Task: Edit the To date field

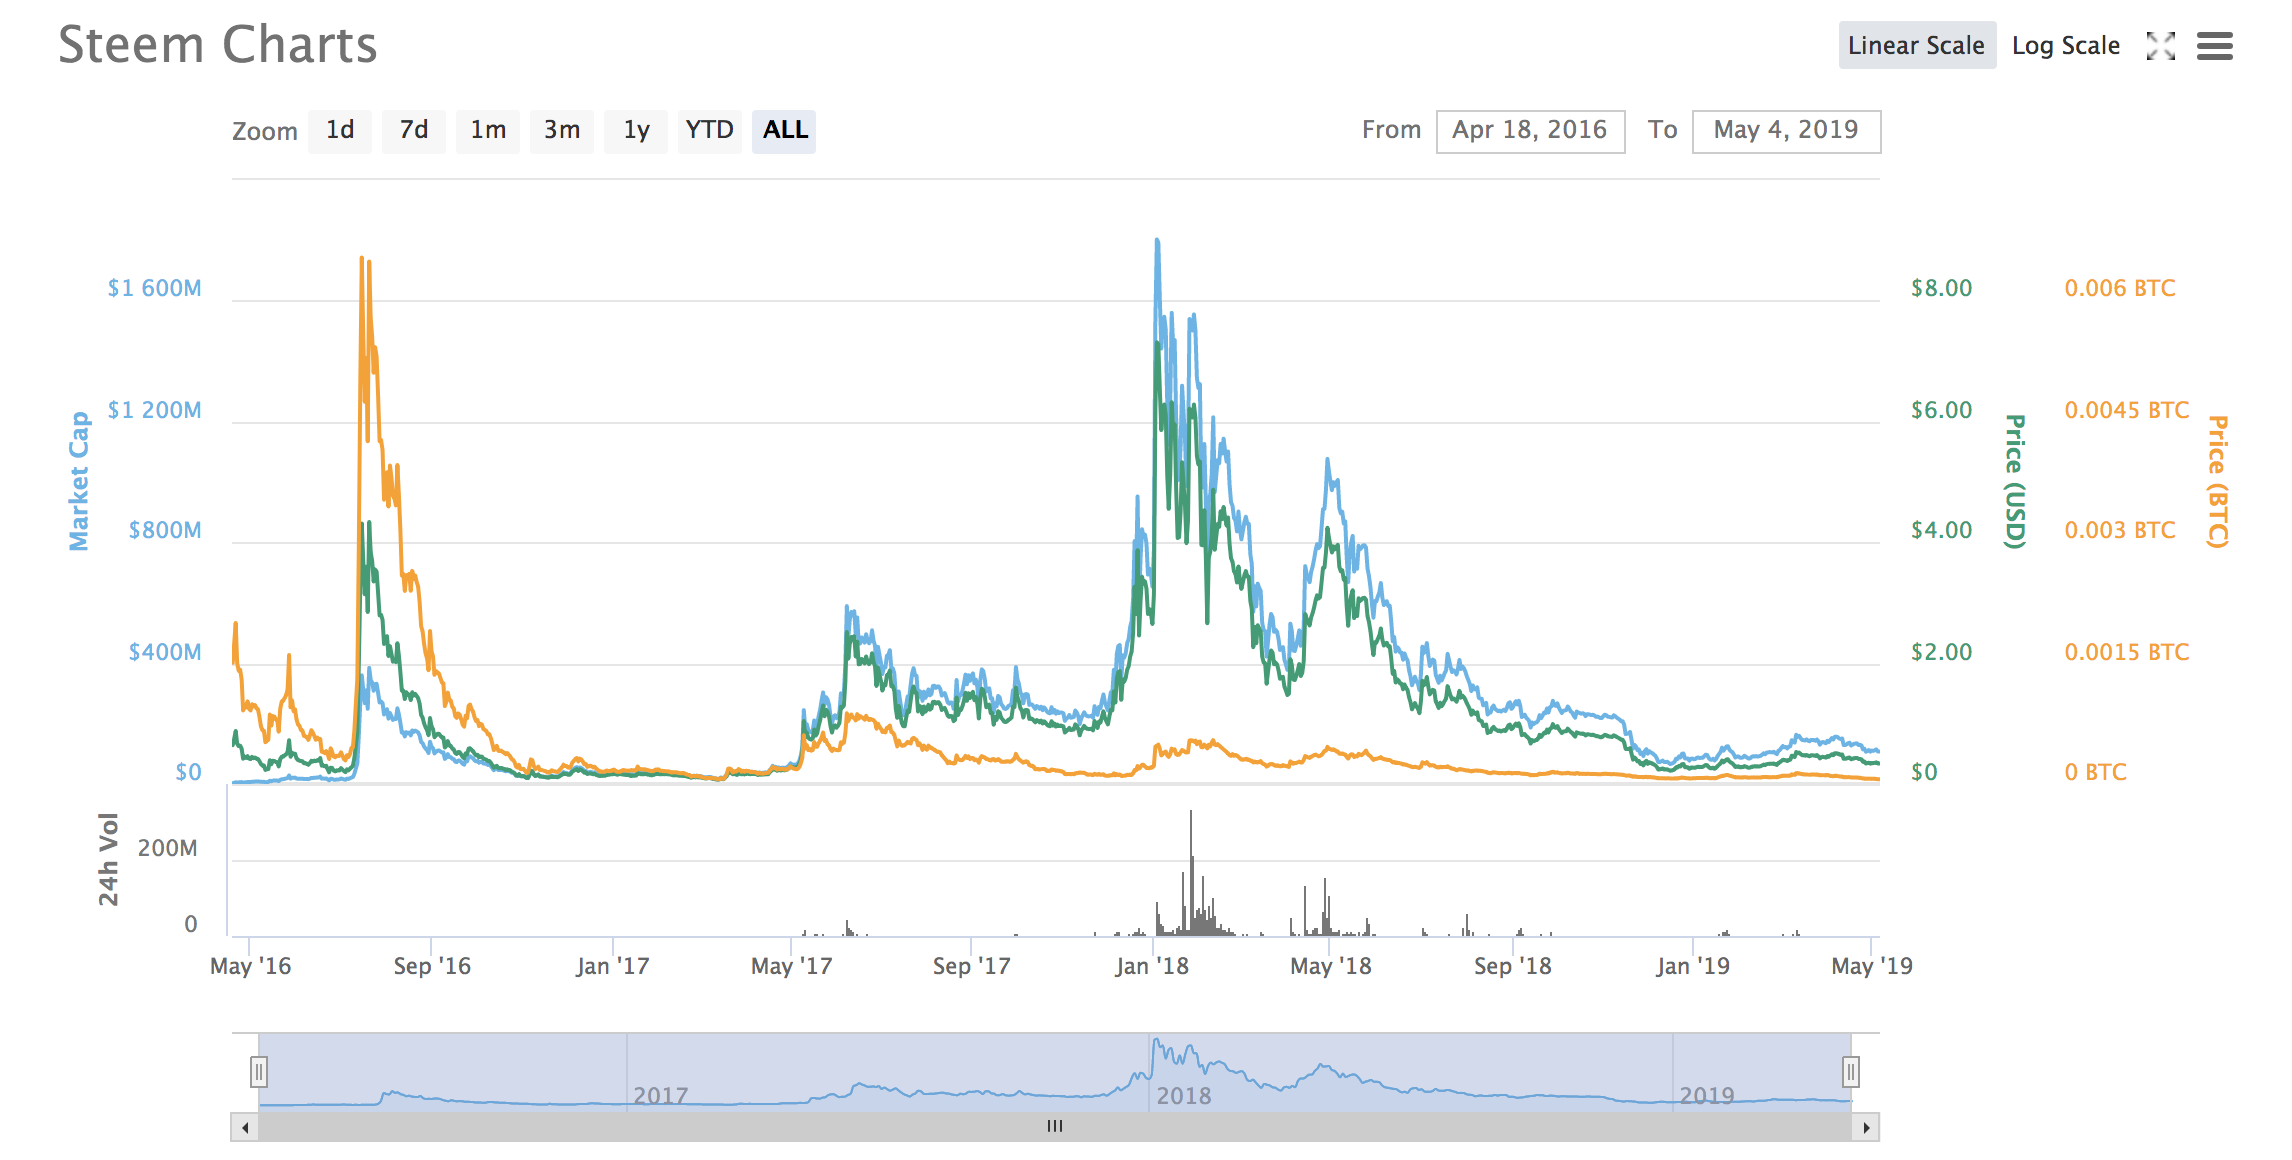Action: click(1786, 131)
